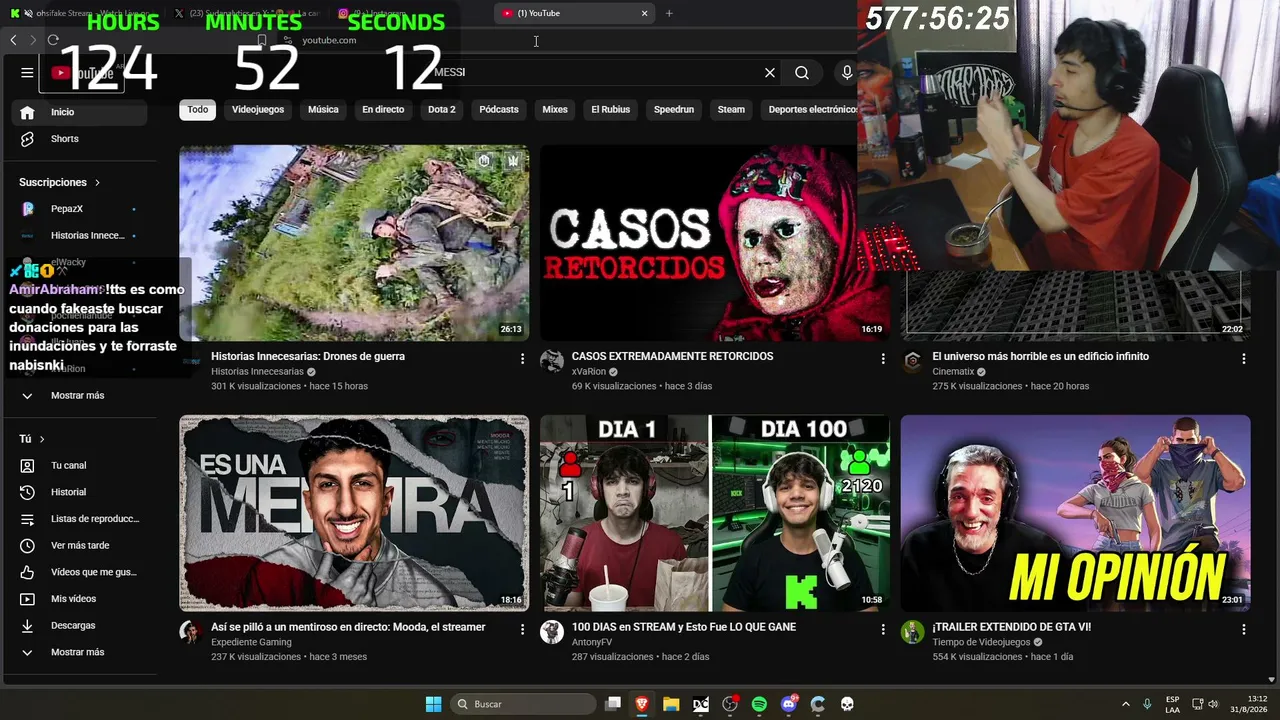Open Ver más tarde list
1280x720 pixels.
pyautogui.click(x=80, y=545)
